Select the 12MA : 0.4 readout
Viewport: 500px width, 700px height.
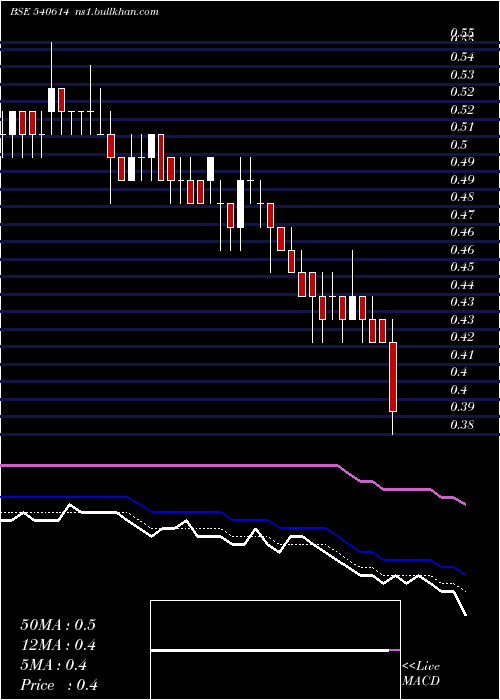tap(58, 645)
